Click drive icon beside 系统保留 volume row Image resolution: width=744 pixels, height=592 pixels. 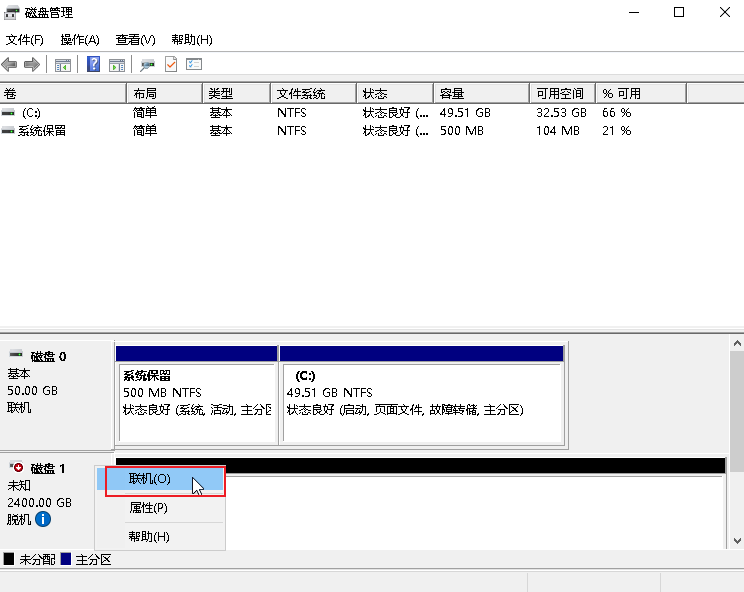(x=8, y=130)
